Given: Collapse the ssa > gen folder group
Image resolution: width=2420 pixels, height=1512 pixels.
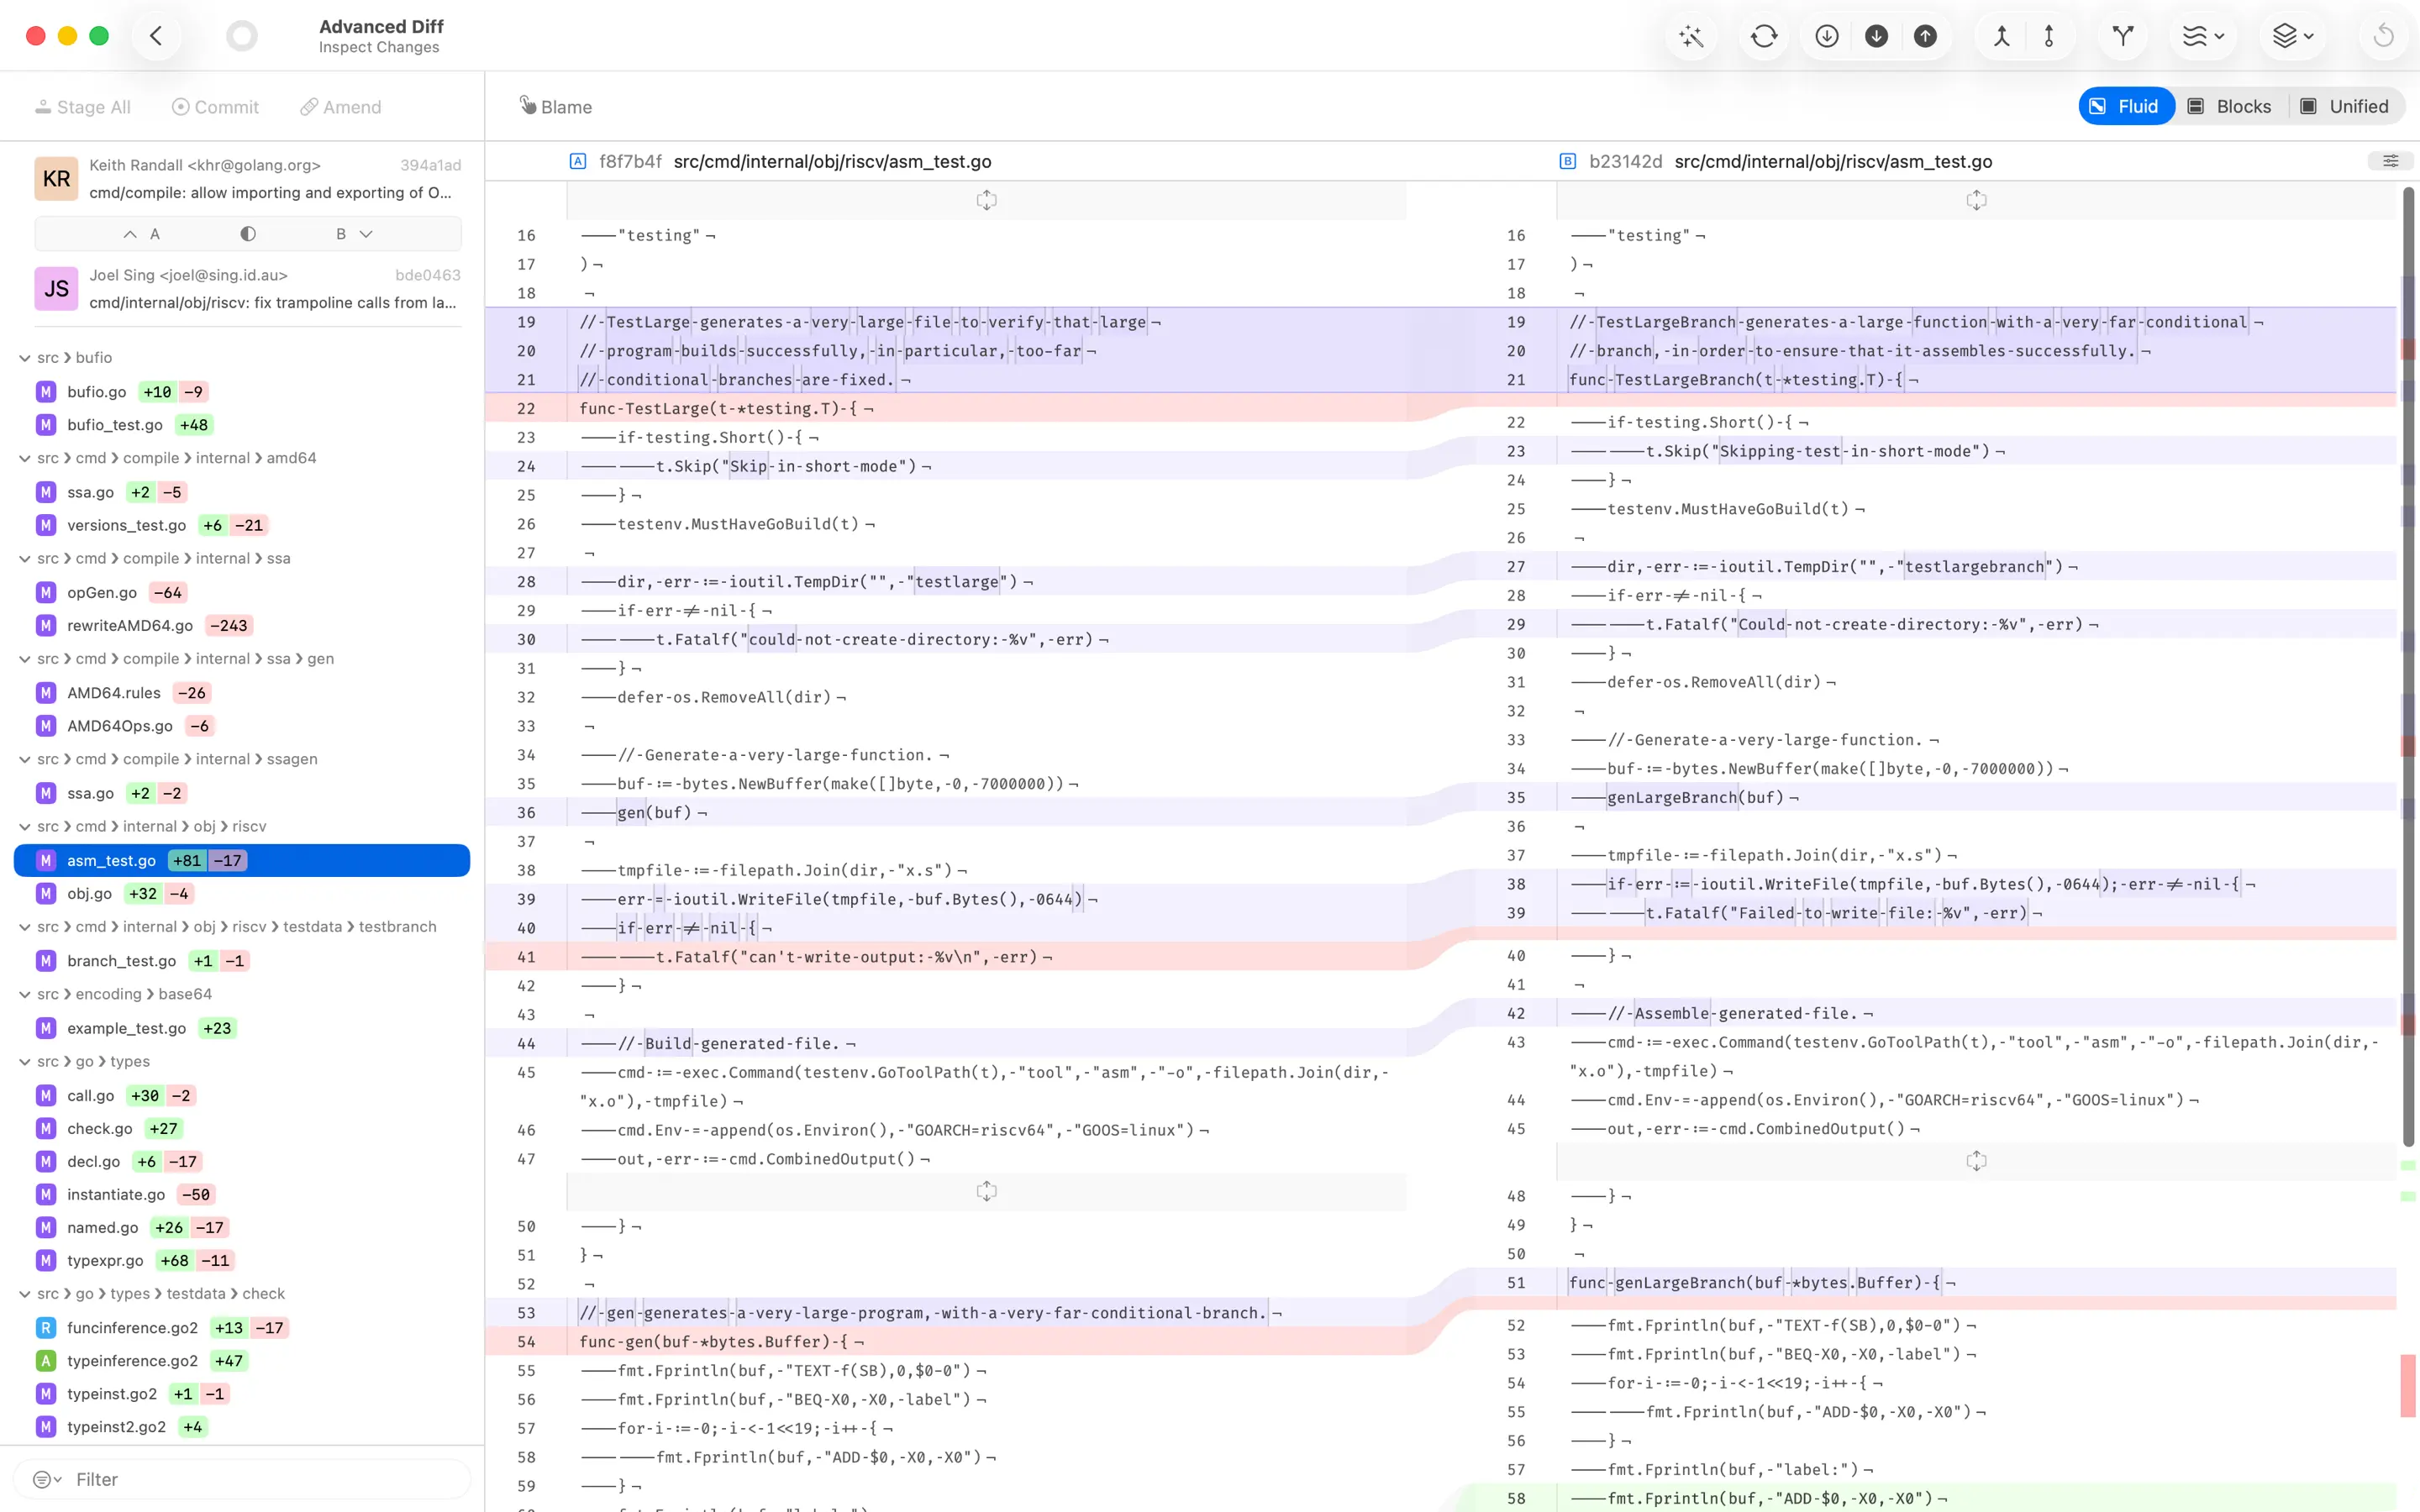Looking at the screenshot, I should (x=24, y=659).
